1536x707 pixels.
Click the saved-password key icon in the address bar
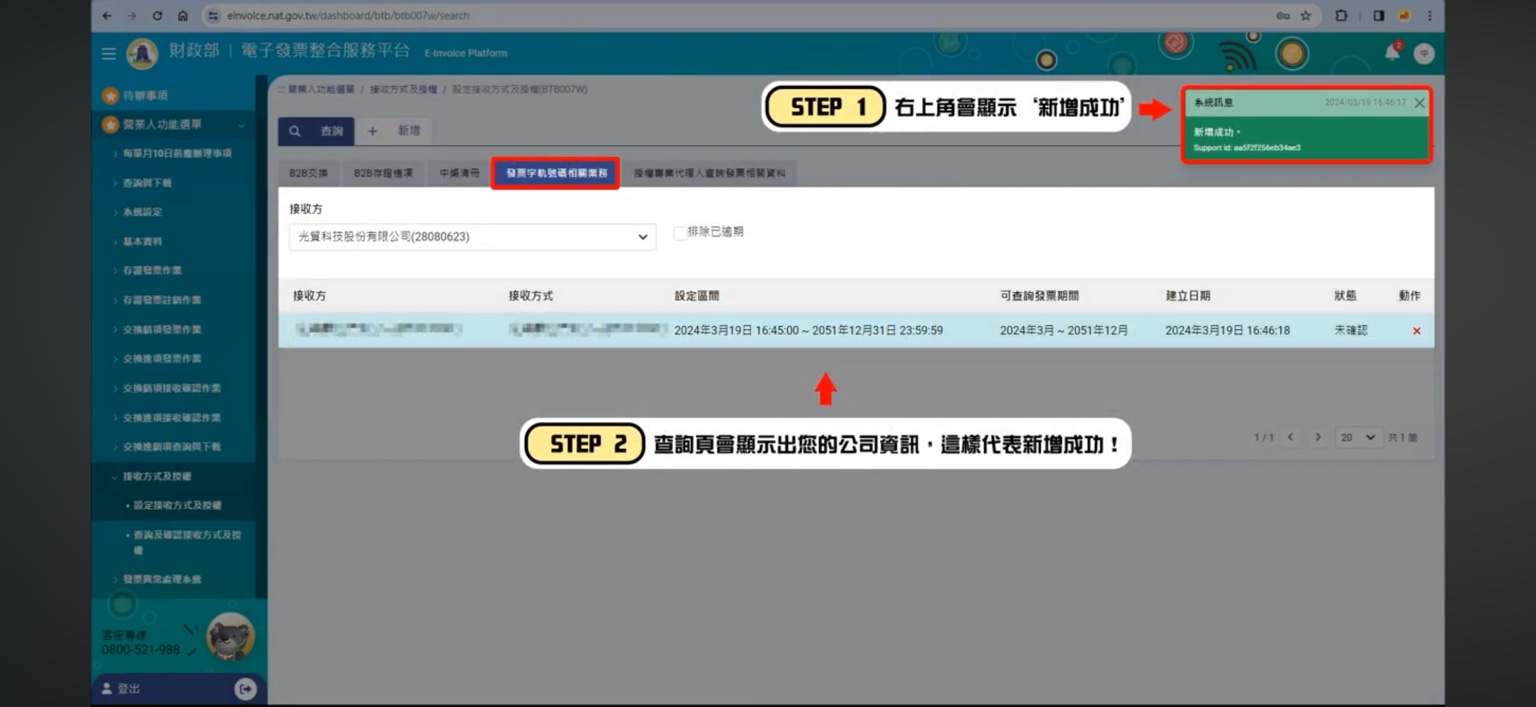tap(1283, 16)
